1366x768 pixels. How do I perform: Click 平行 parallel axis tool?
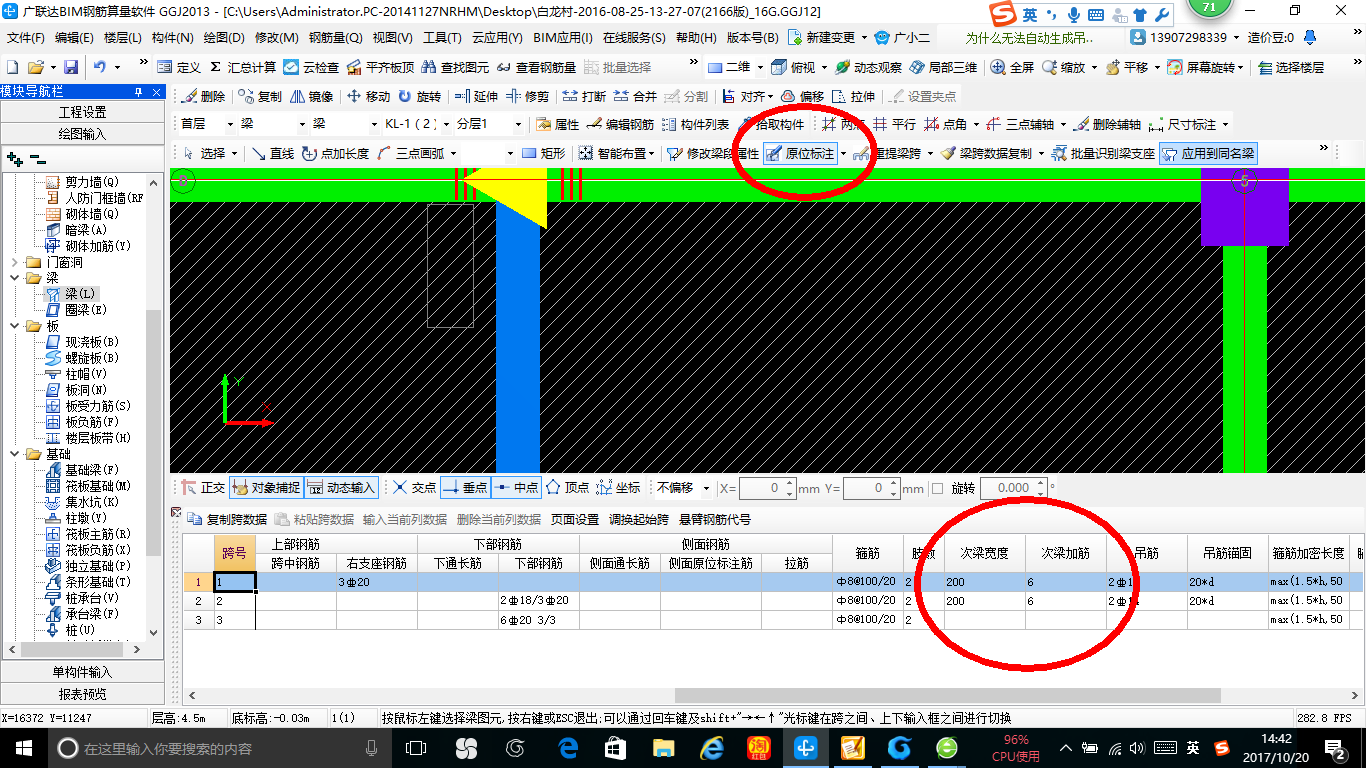(894, 124)
